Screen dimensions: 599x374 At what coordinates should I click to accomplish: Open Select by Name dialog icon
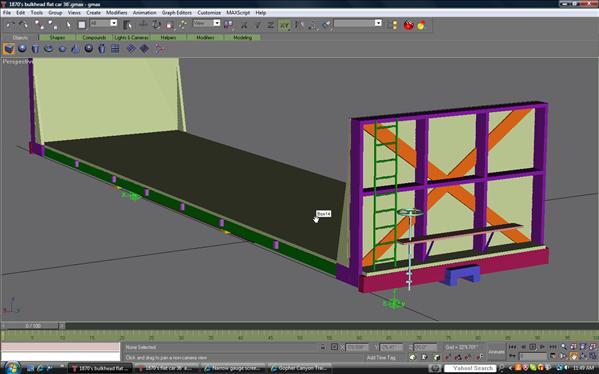[x=128, y=25]
